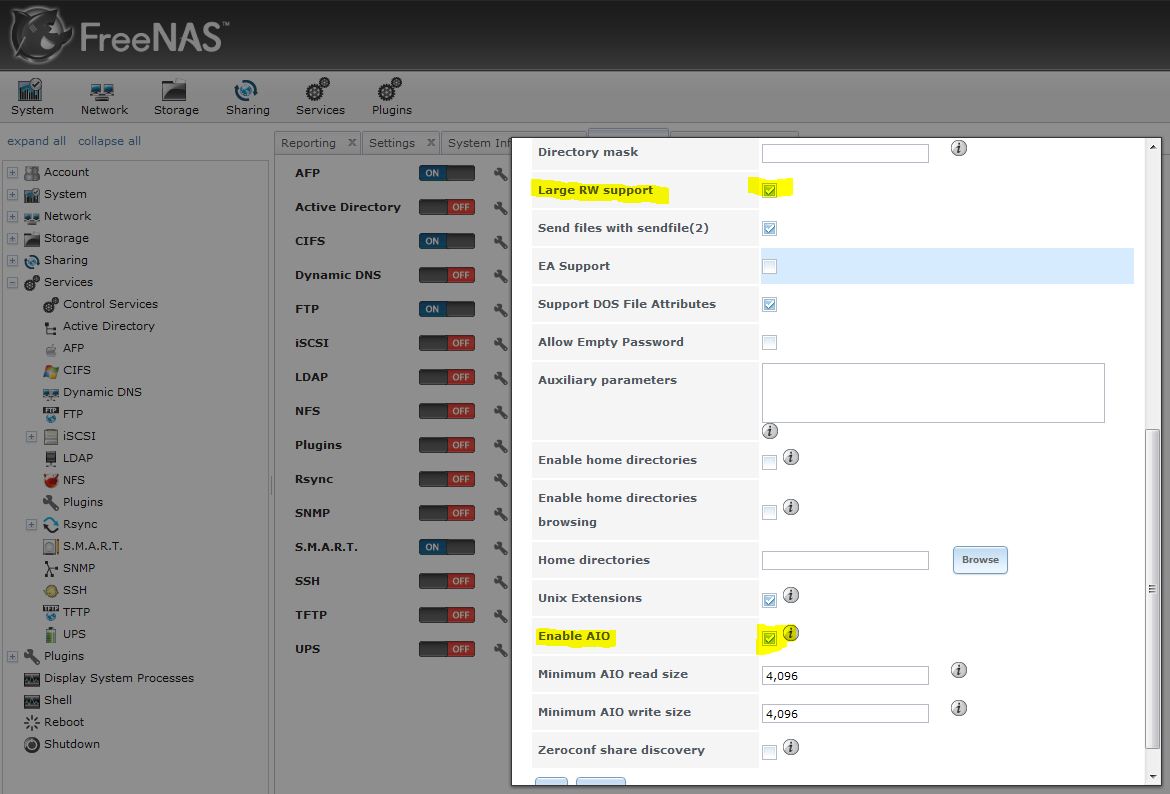Enable EA Support checkbox
This screenshot has height=794, width=1170.
click(769, 266)
